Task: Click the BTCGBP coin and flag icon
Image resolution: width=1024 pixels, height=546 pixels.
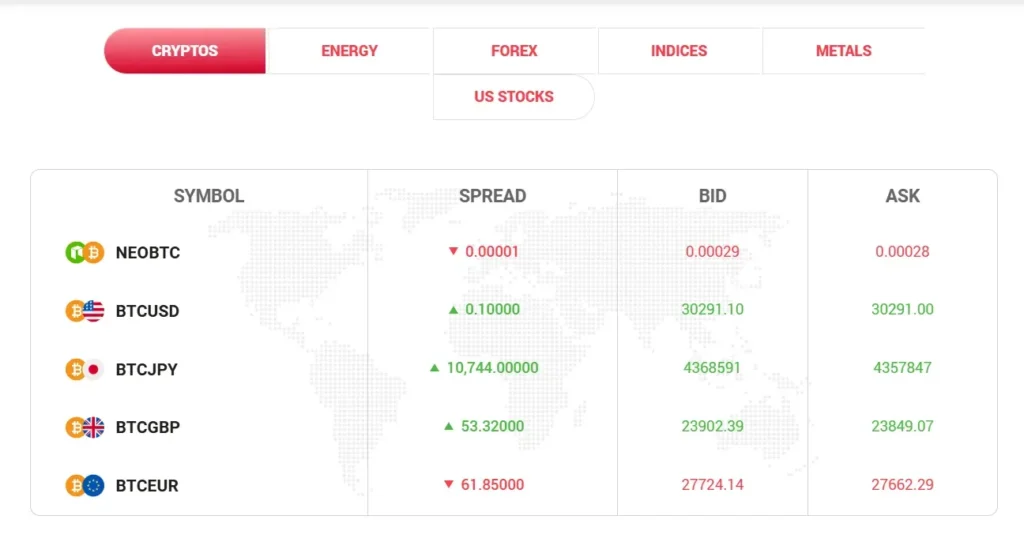Action: tap(85, 427)
